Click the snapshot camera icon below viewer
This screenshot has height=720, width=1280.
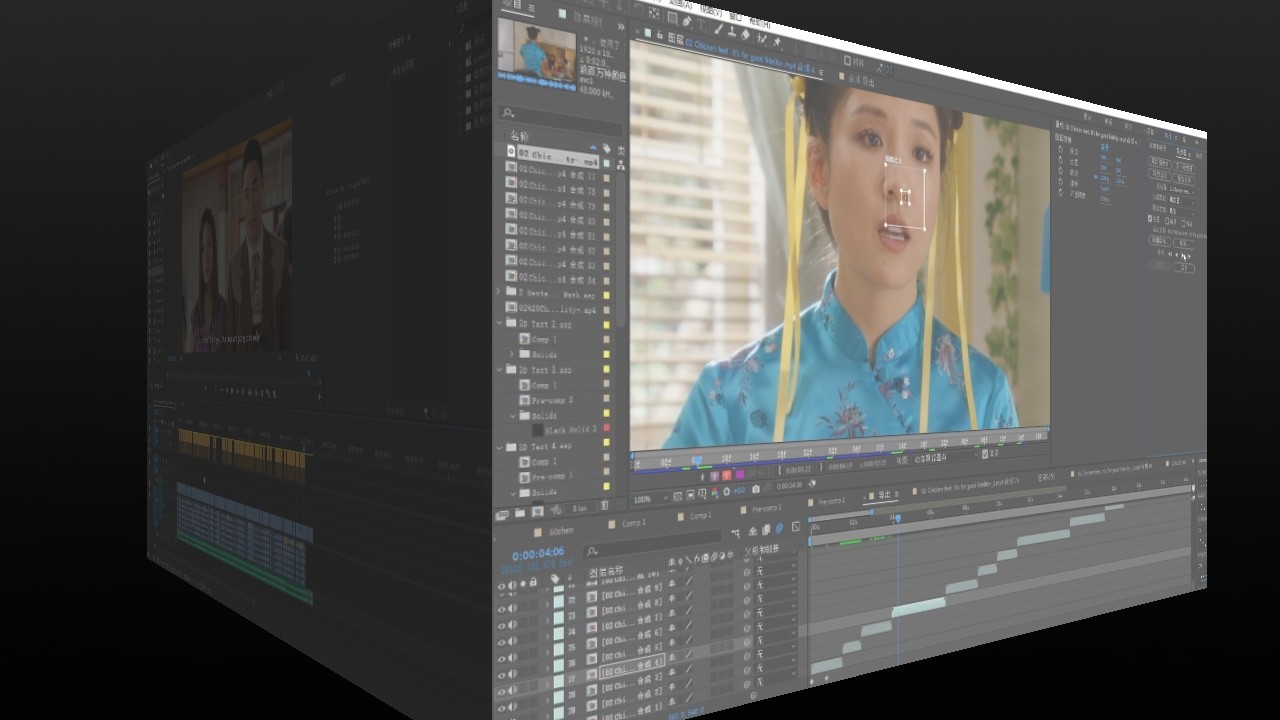[755, 489]
